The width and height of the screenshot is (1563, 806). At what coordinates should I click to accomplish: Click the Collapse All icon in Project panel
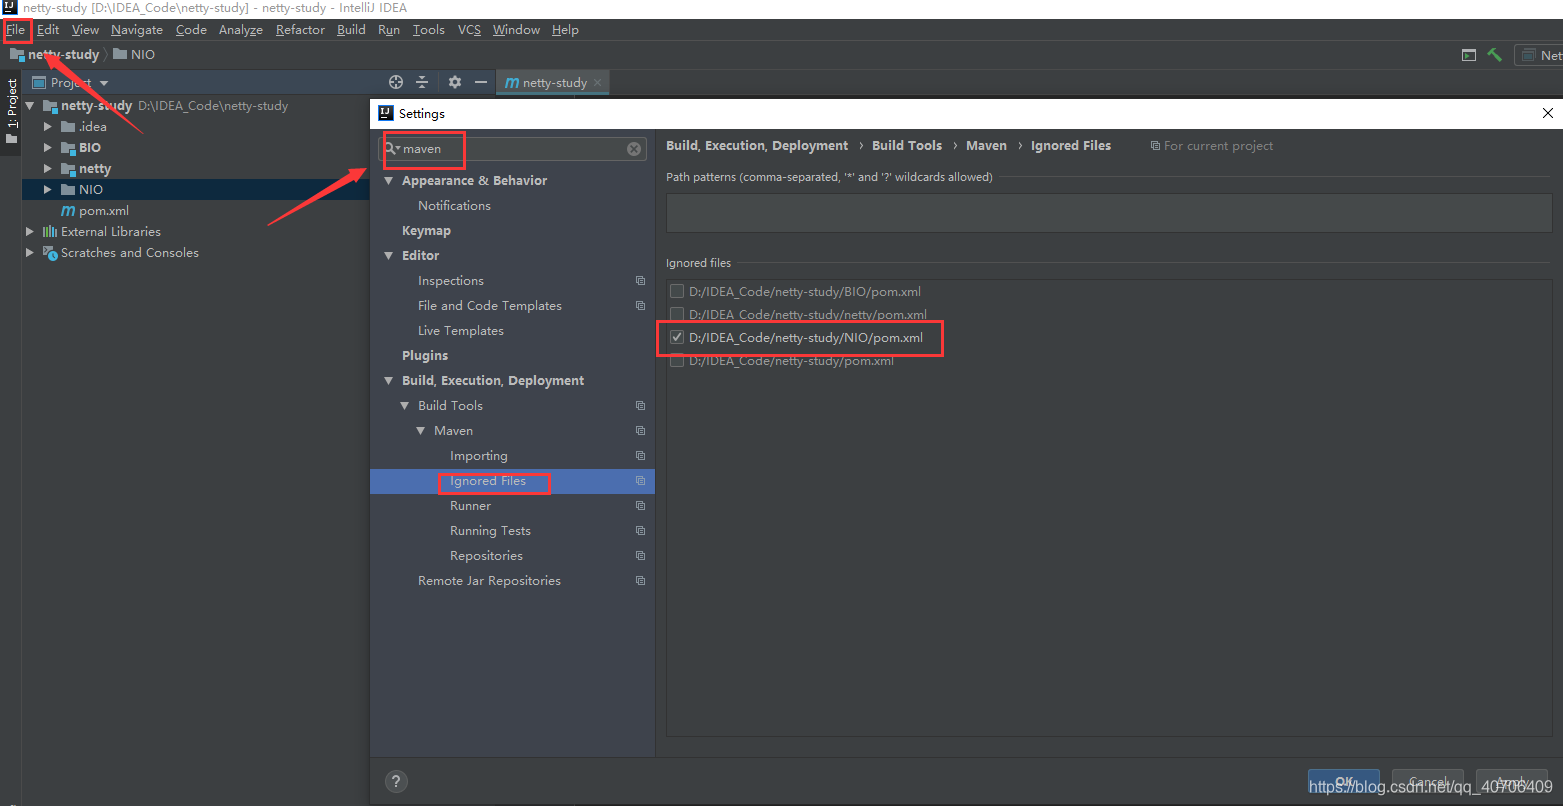tap(422, 82)
